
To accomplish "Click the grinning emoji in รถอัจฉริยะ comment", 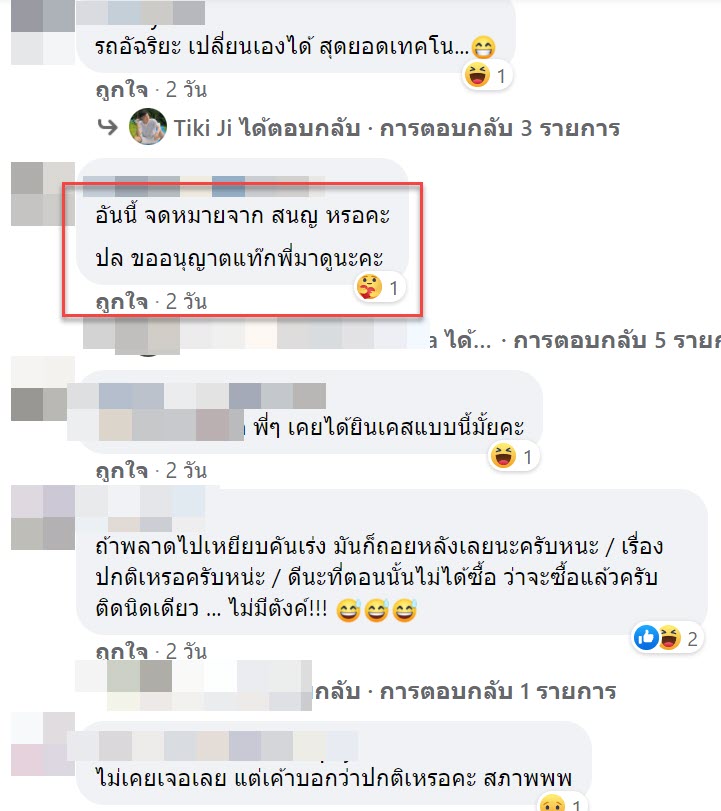I will pos(483,48).
